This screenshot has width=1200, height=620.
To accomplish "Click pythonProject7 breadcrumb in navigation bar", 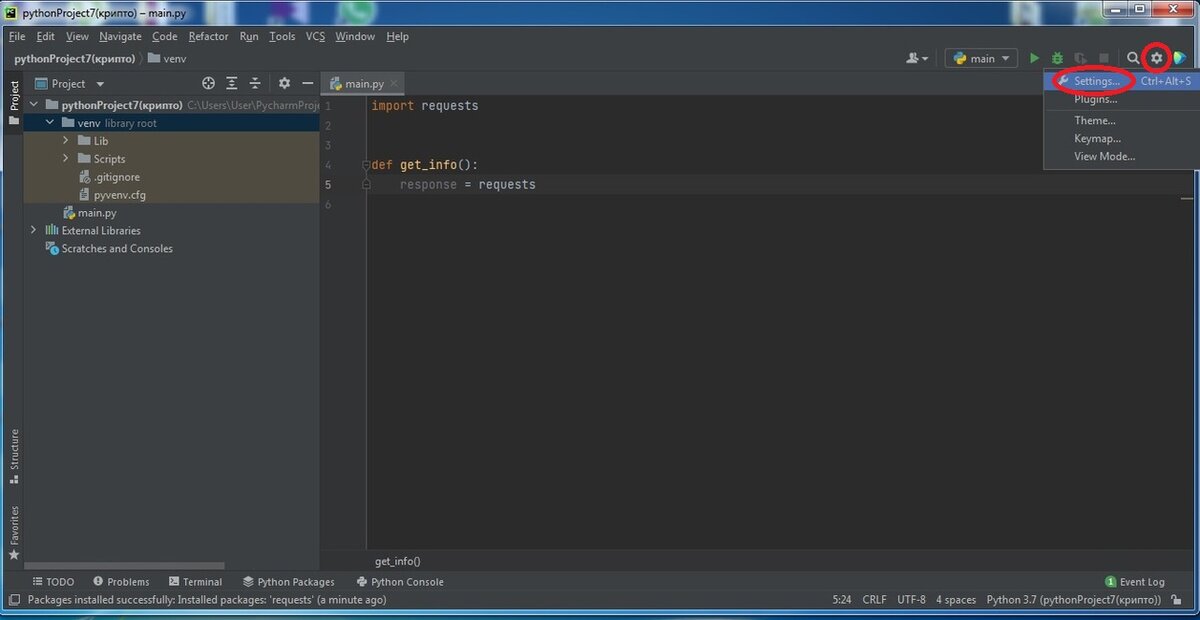I will (75, 59).
